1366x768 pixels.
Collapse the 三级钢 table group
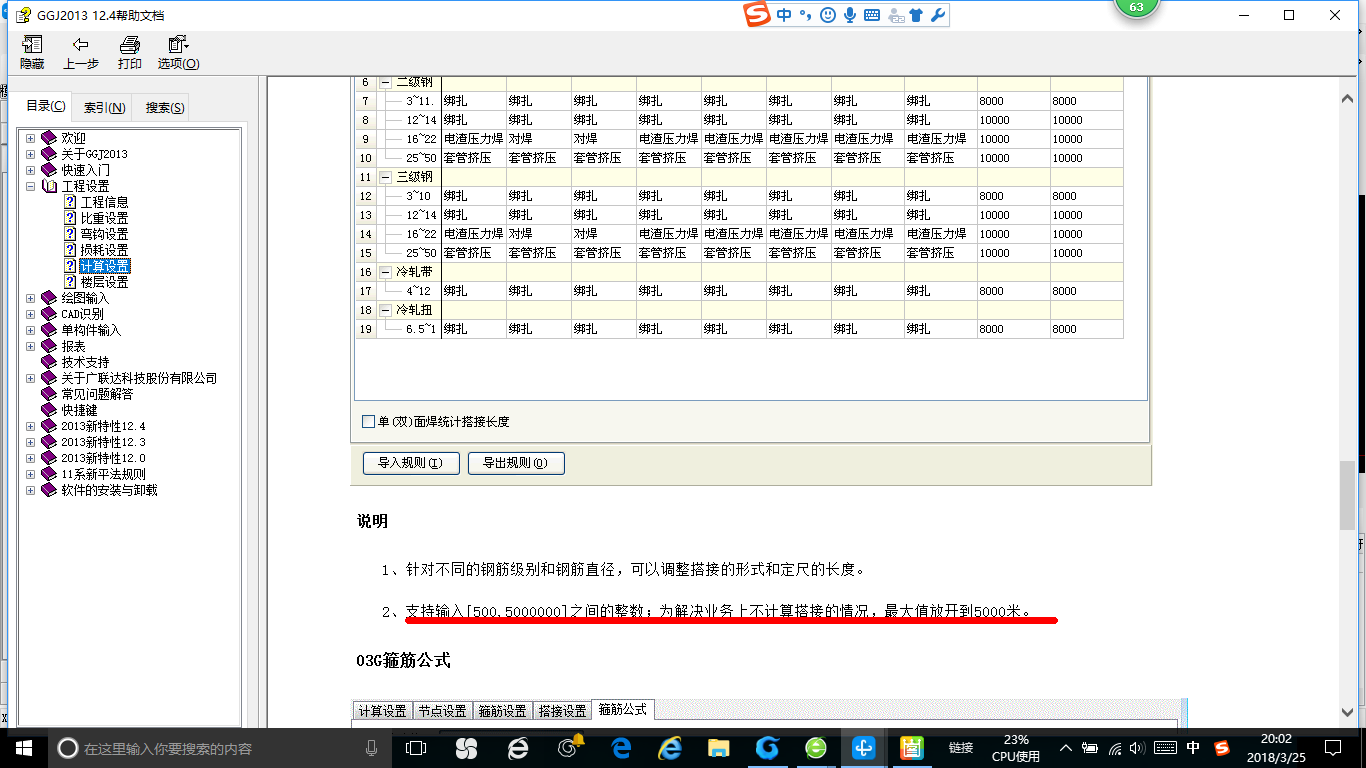[385, 176]
